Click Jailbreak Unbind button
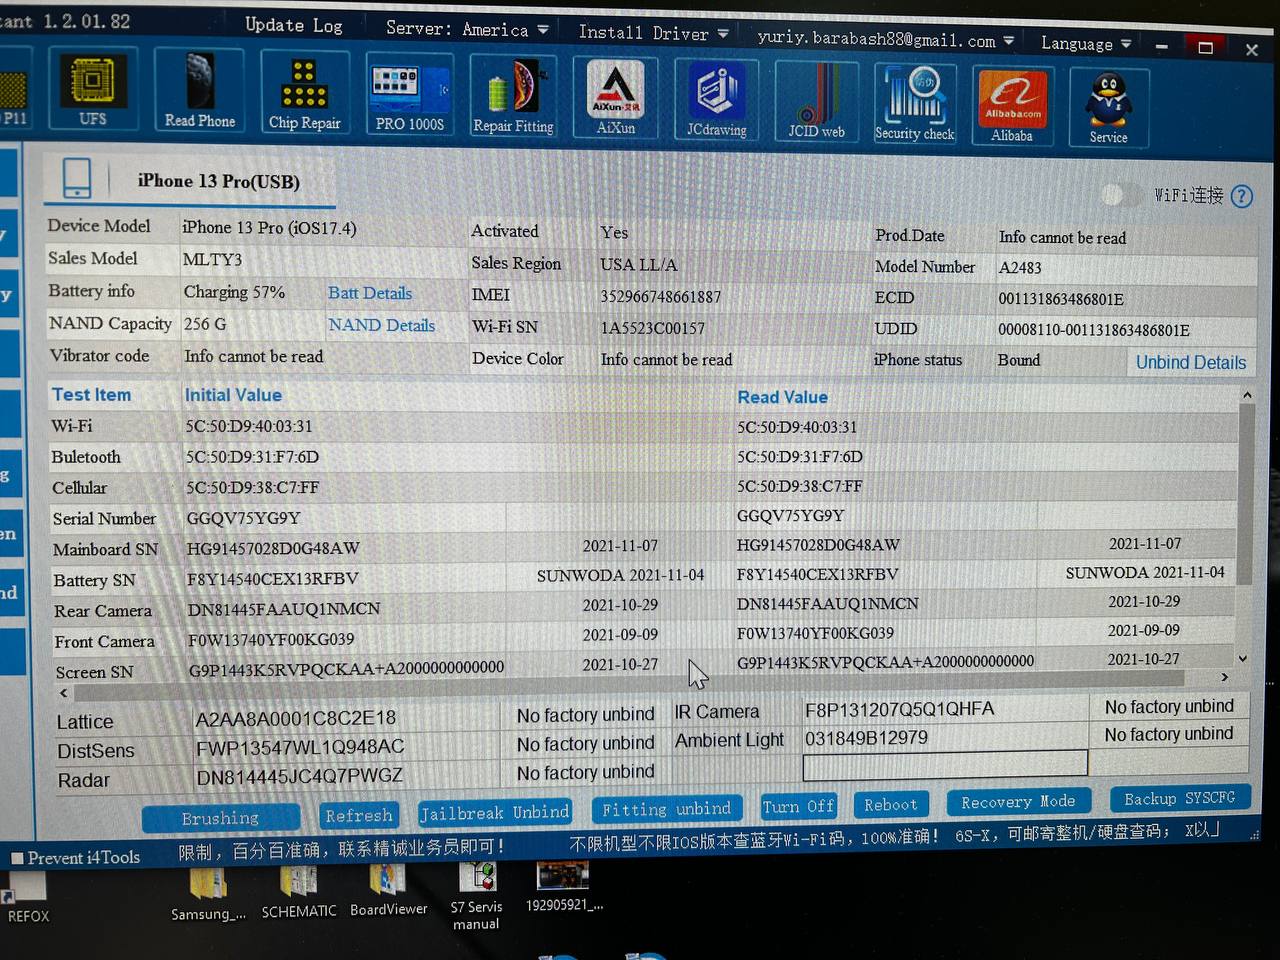This screenshot has height=960, width=1280. (494, 813)
